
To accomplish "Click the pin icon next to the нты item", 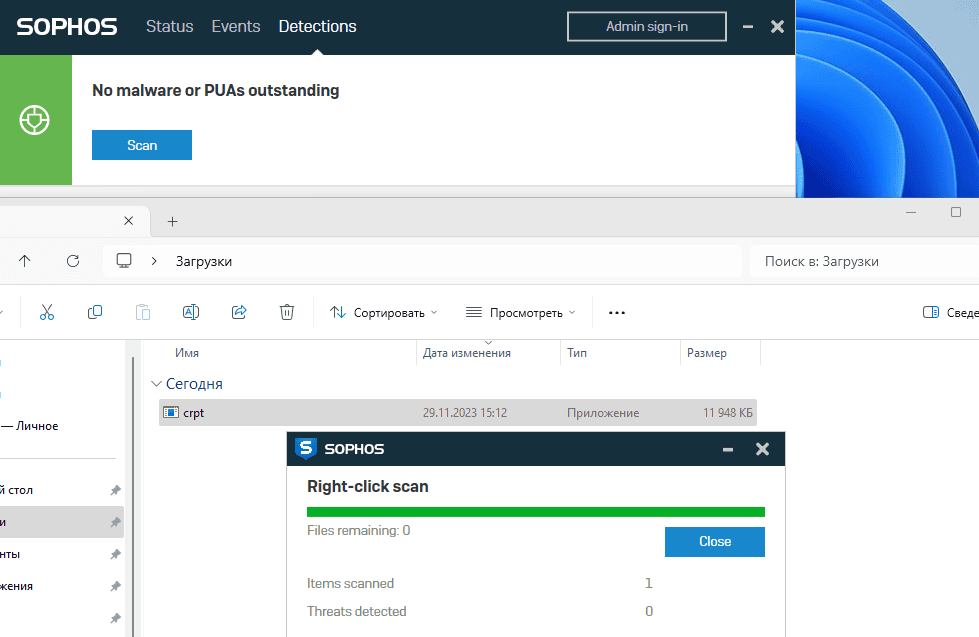I will click(116, 554).
